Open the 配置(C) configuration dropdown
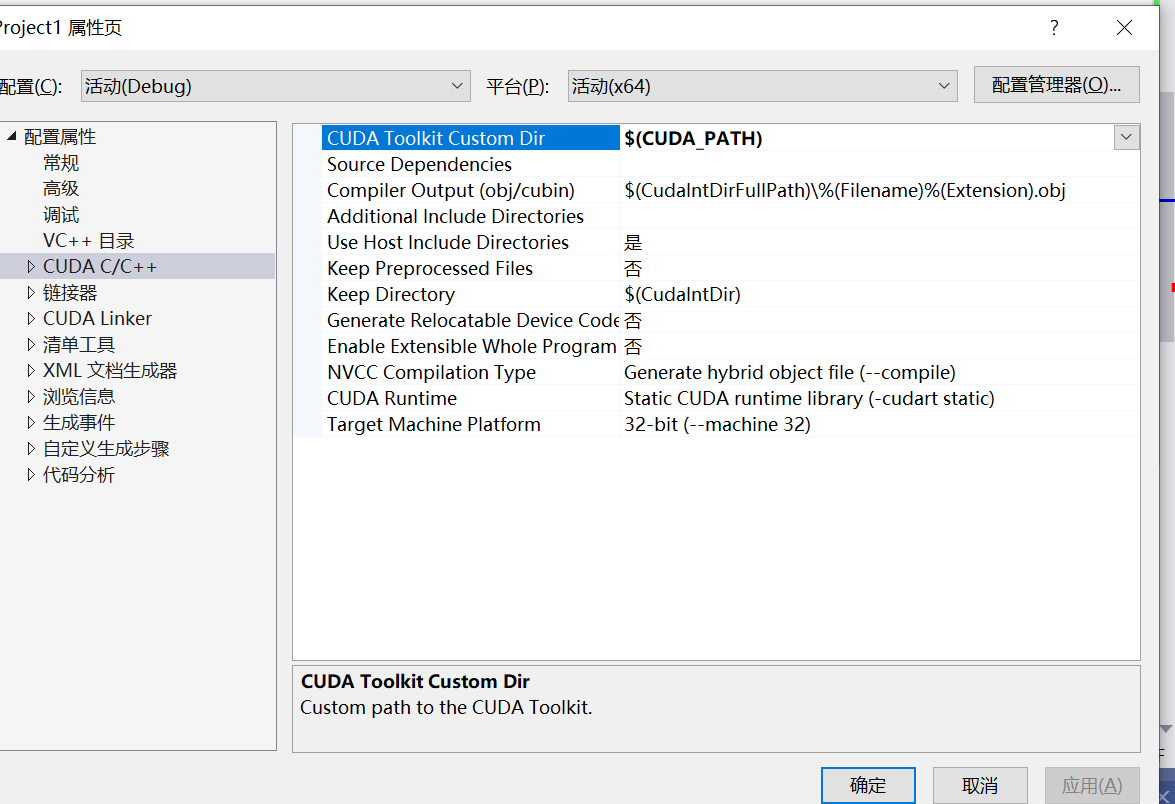The height and width of the screenshot is (804, 1175). pyautogui.click(x=457, y=86)
